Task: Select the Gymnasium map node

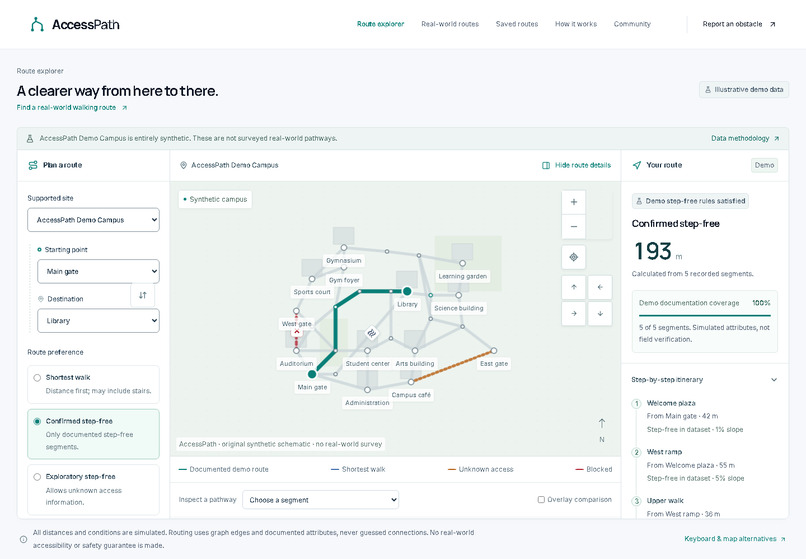Action: tap(343, 248)
